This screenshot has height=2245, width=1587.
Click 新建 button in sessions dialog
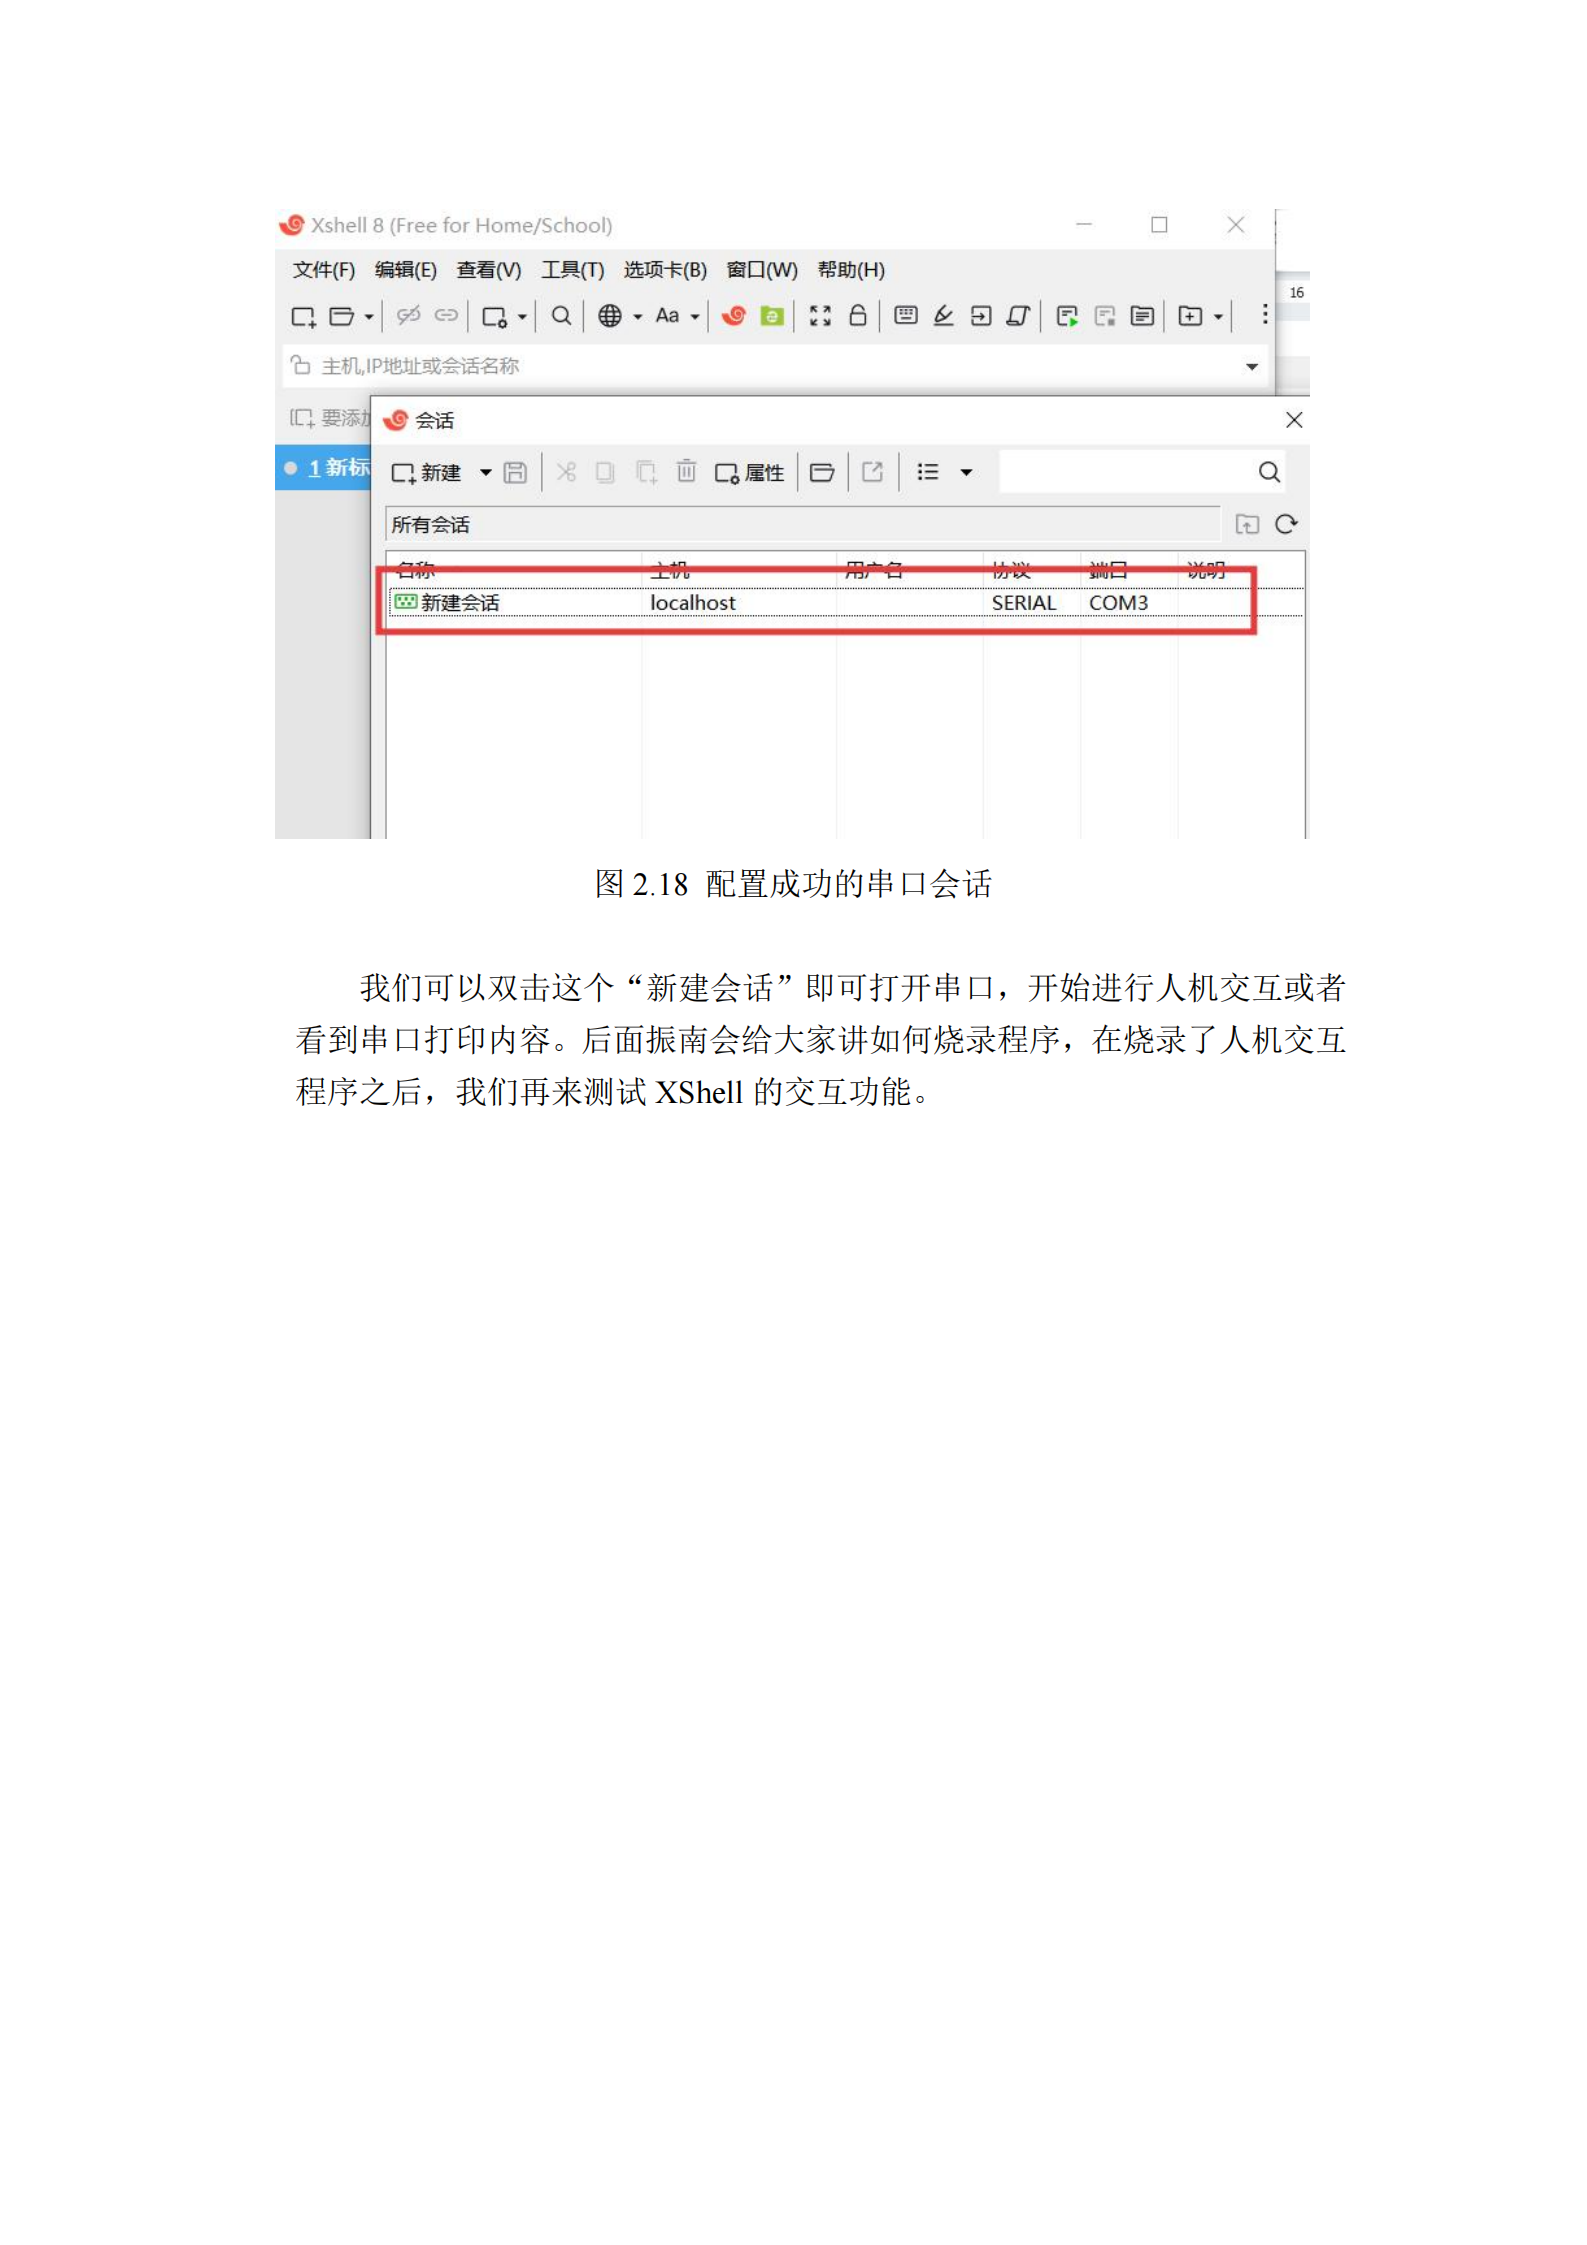(426, 473)
